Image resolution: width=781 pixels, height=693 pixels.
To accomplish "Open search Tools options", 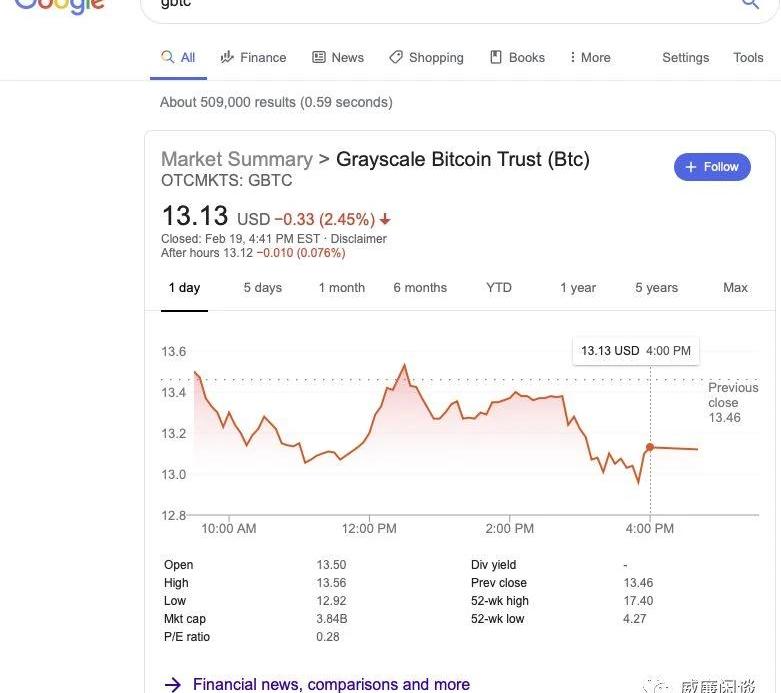I will coord(748,57).
